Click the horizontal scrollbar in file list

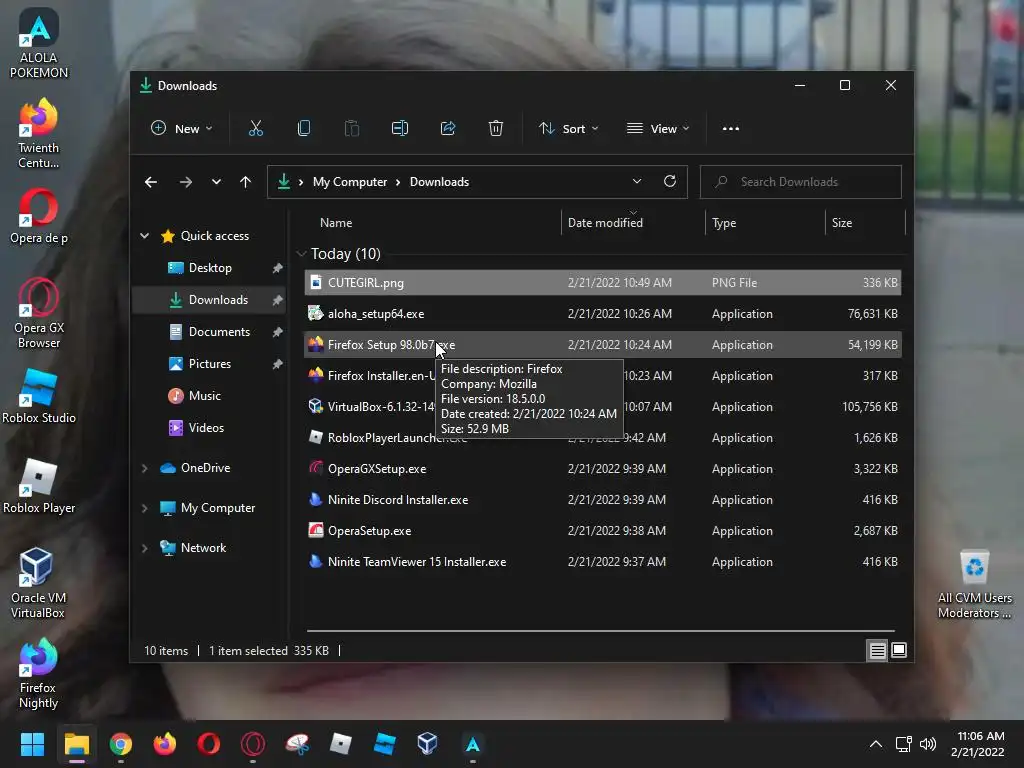pyautogui.click(x=601, y=631)
